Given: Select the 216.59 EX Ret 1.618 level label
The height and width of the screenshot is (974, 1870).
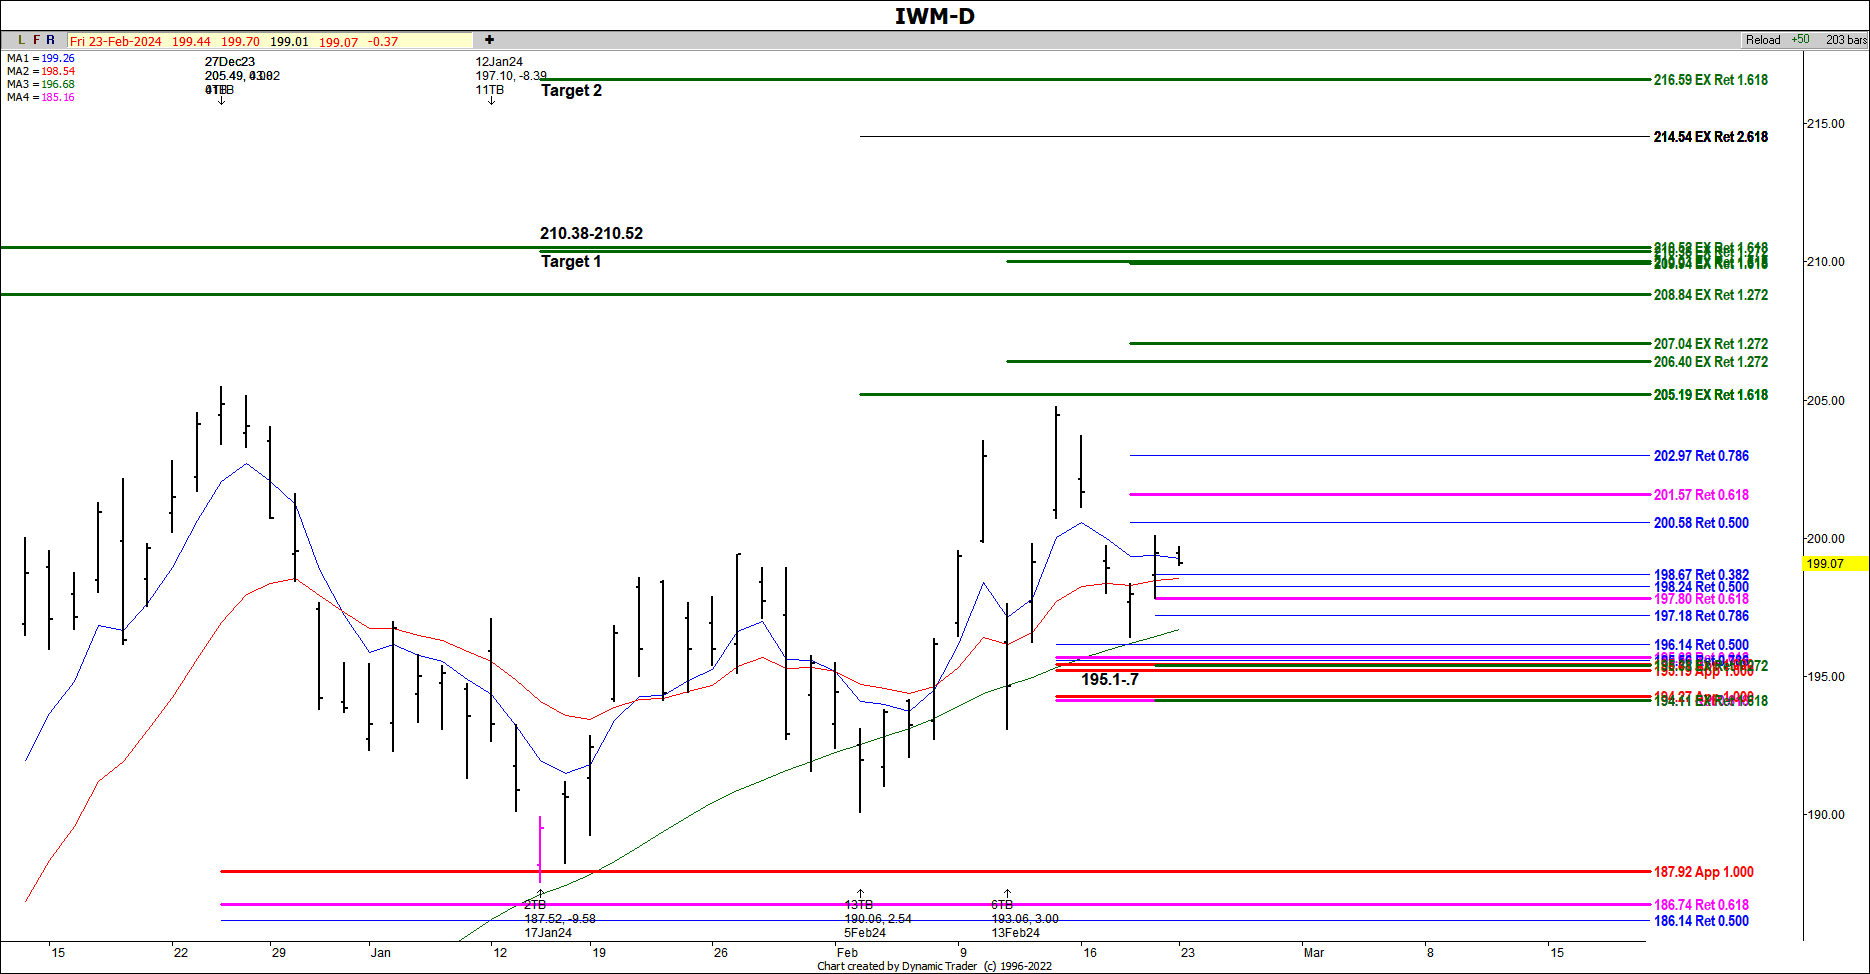Looking at the screenshot, I should coord(1710,80).
